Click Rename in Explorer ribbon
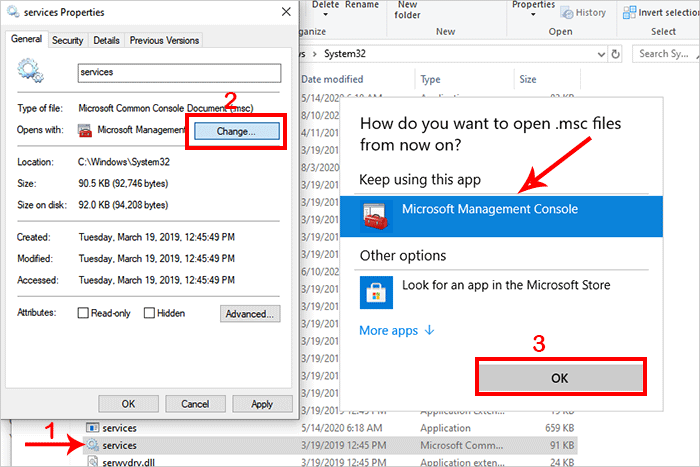This screenshot has width=700, height=467. pyautogui.click(x=362, y=4)
